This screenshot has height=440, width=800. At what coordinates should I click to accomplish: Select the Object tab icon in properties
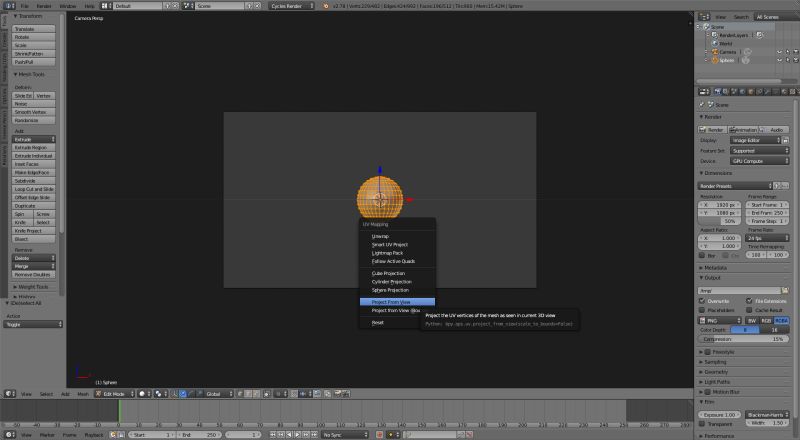pyautogui.click(x=751, y=91)
